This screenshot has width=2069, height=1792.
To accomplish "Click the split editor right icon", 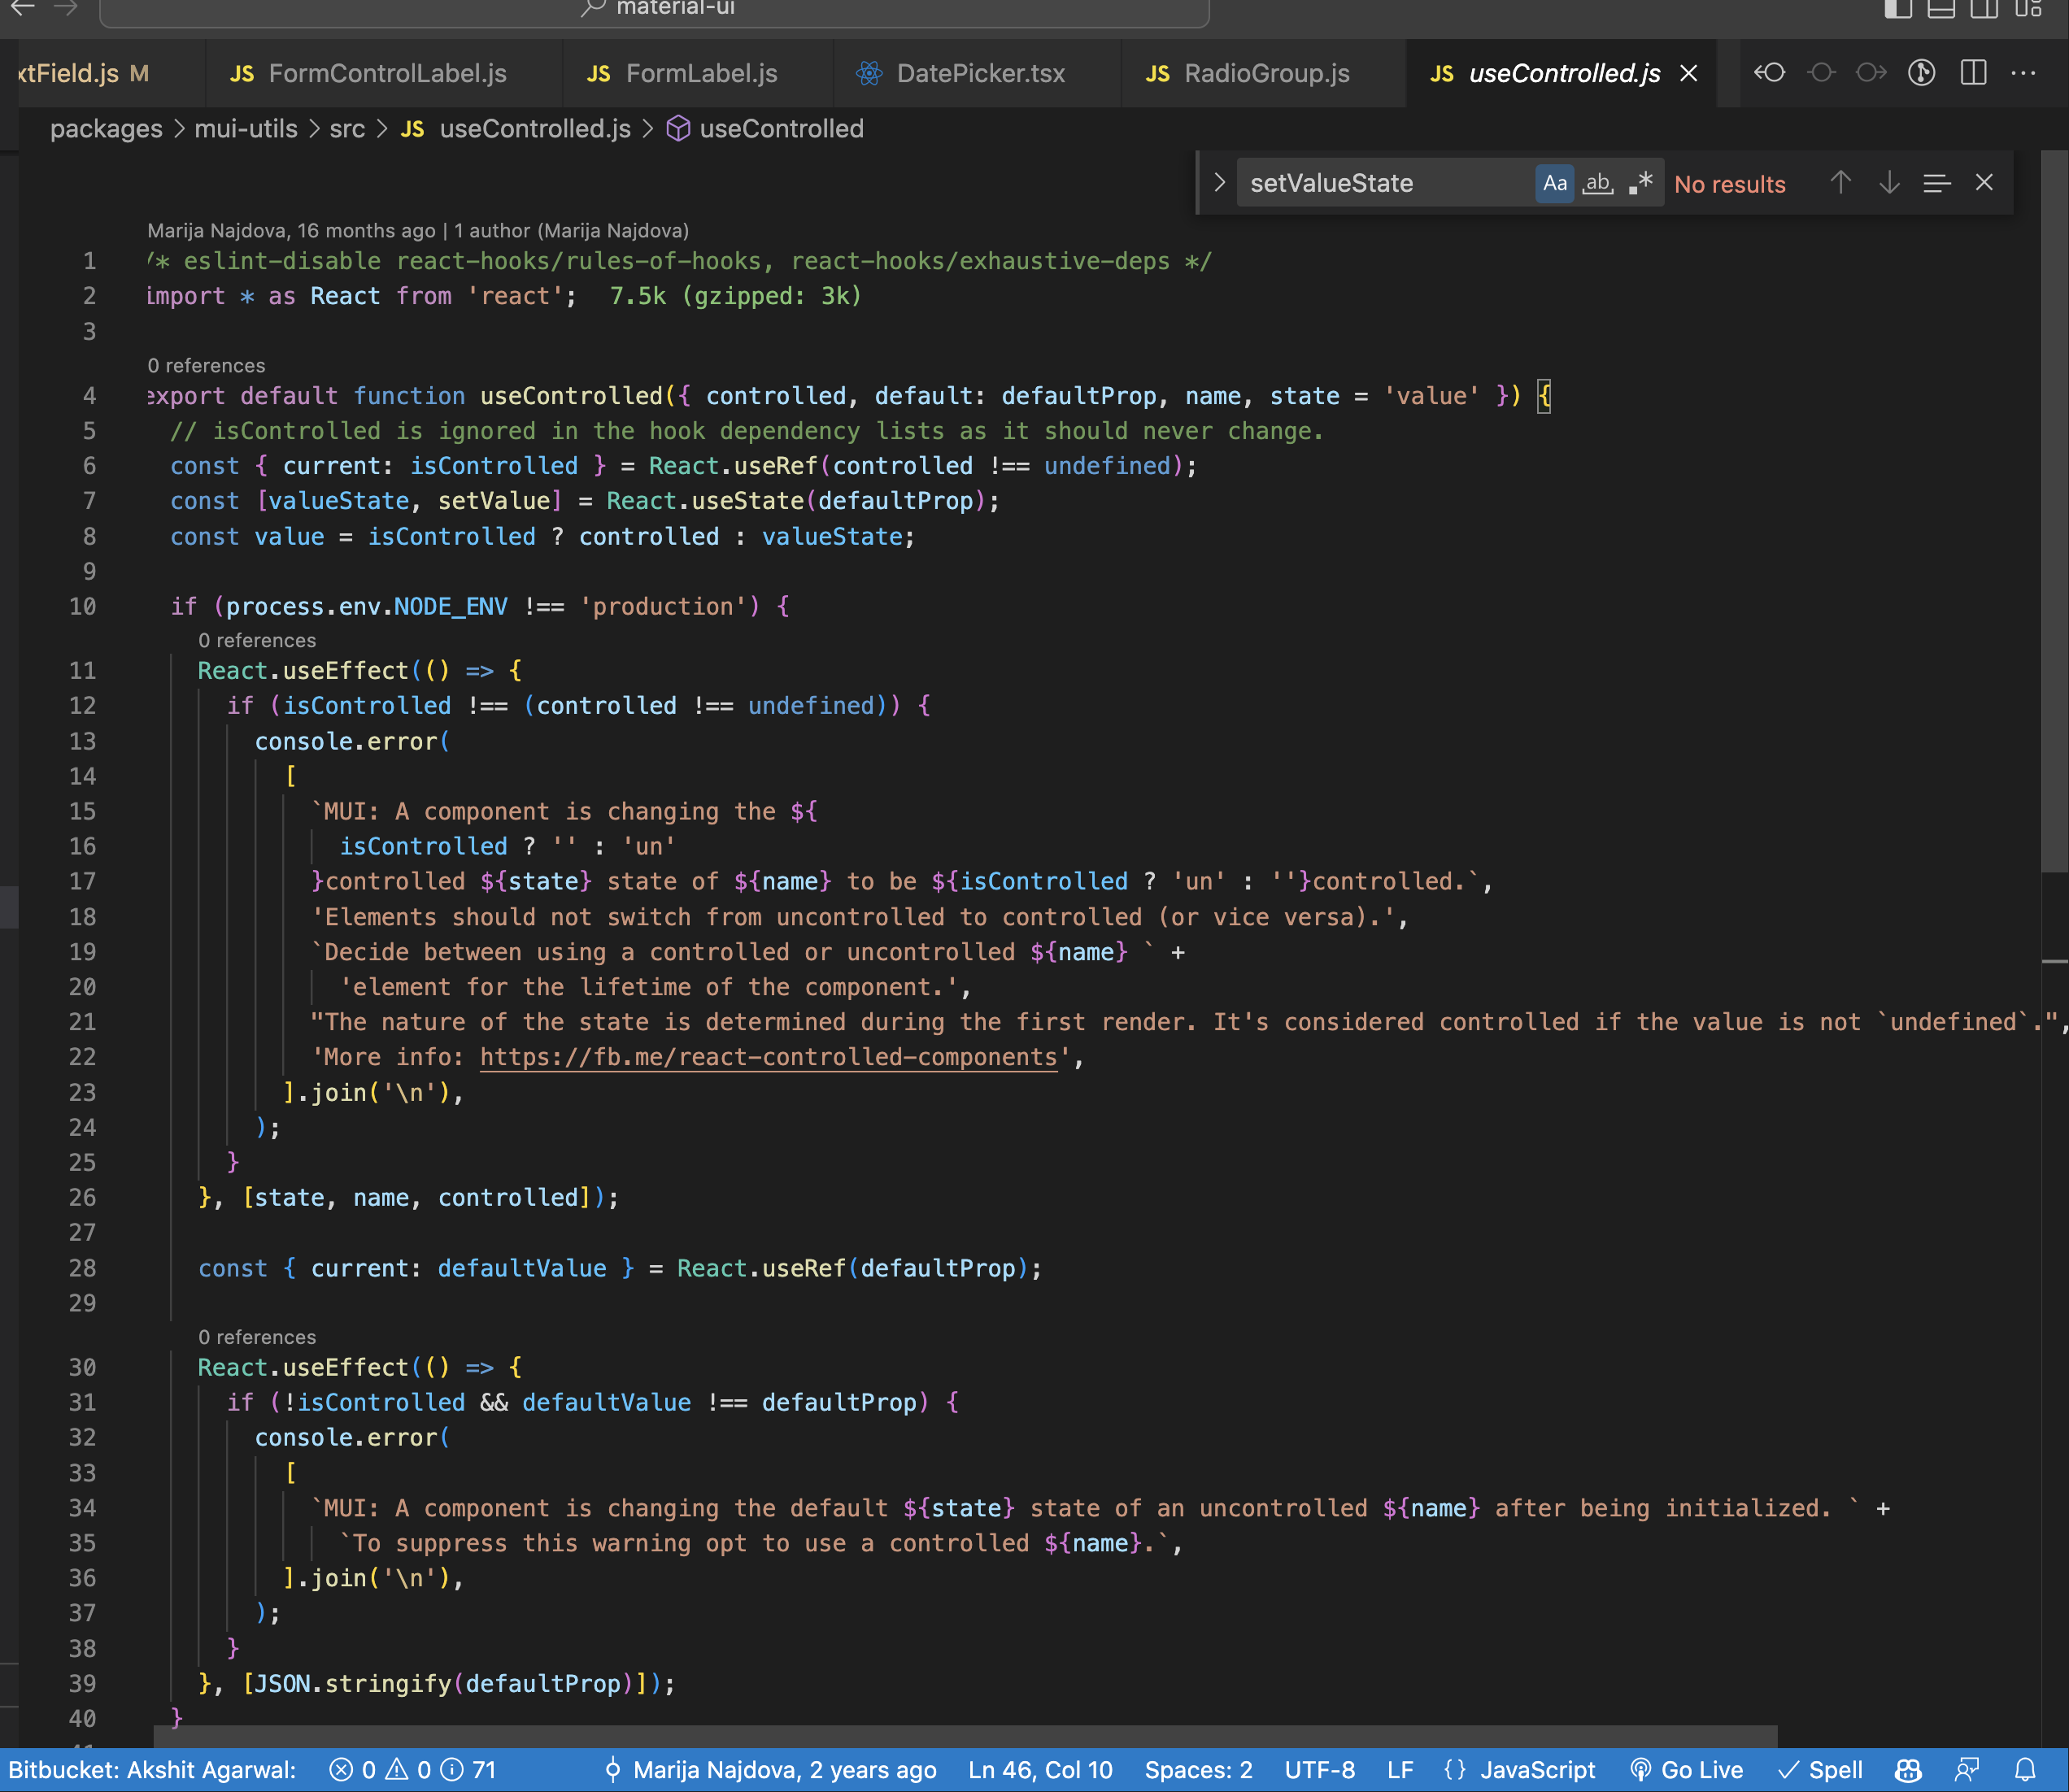I will (1973, 73).
